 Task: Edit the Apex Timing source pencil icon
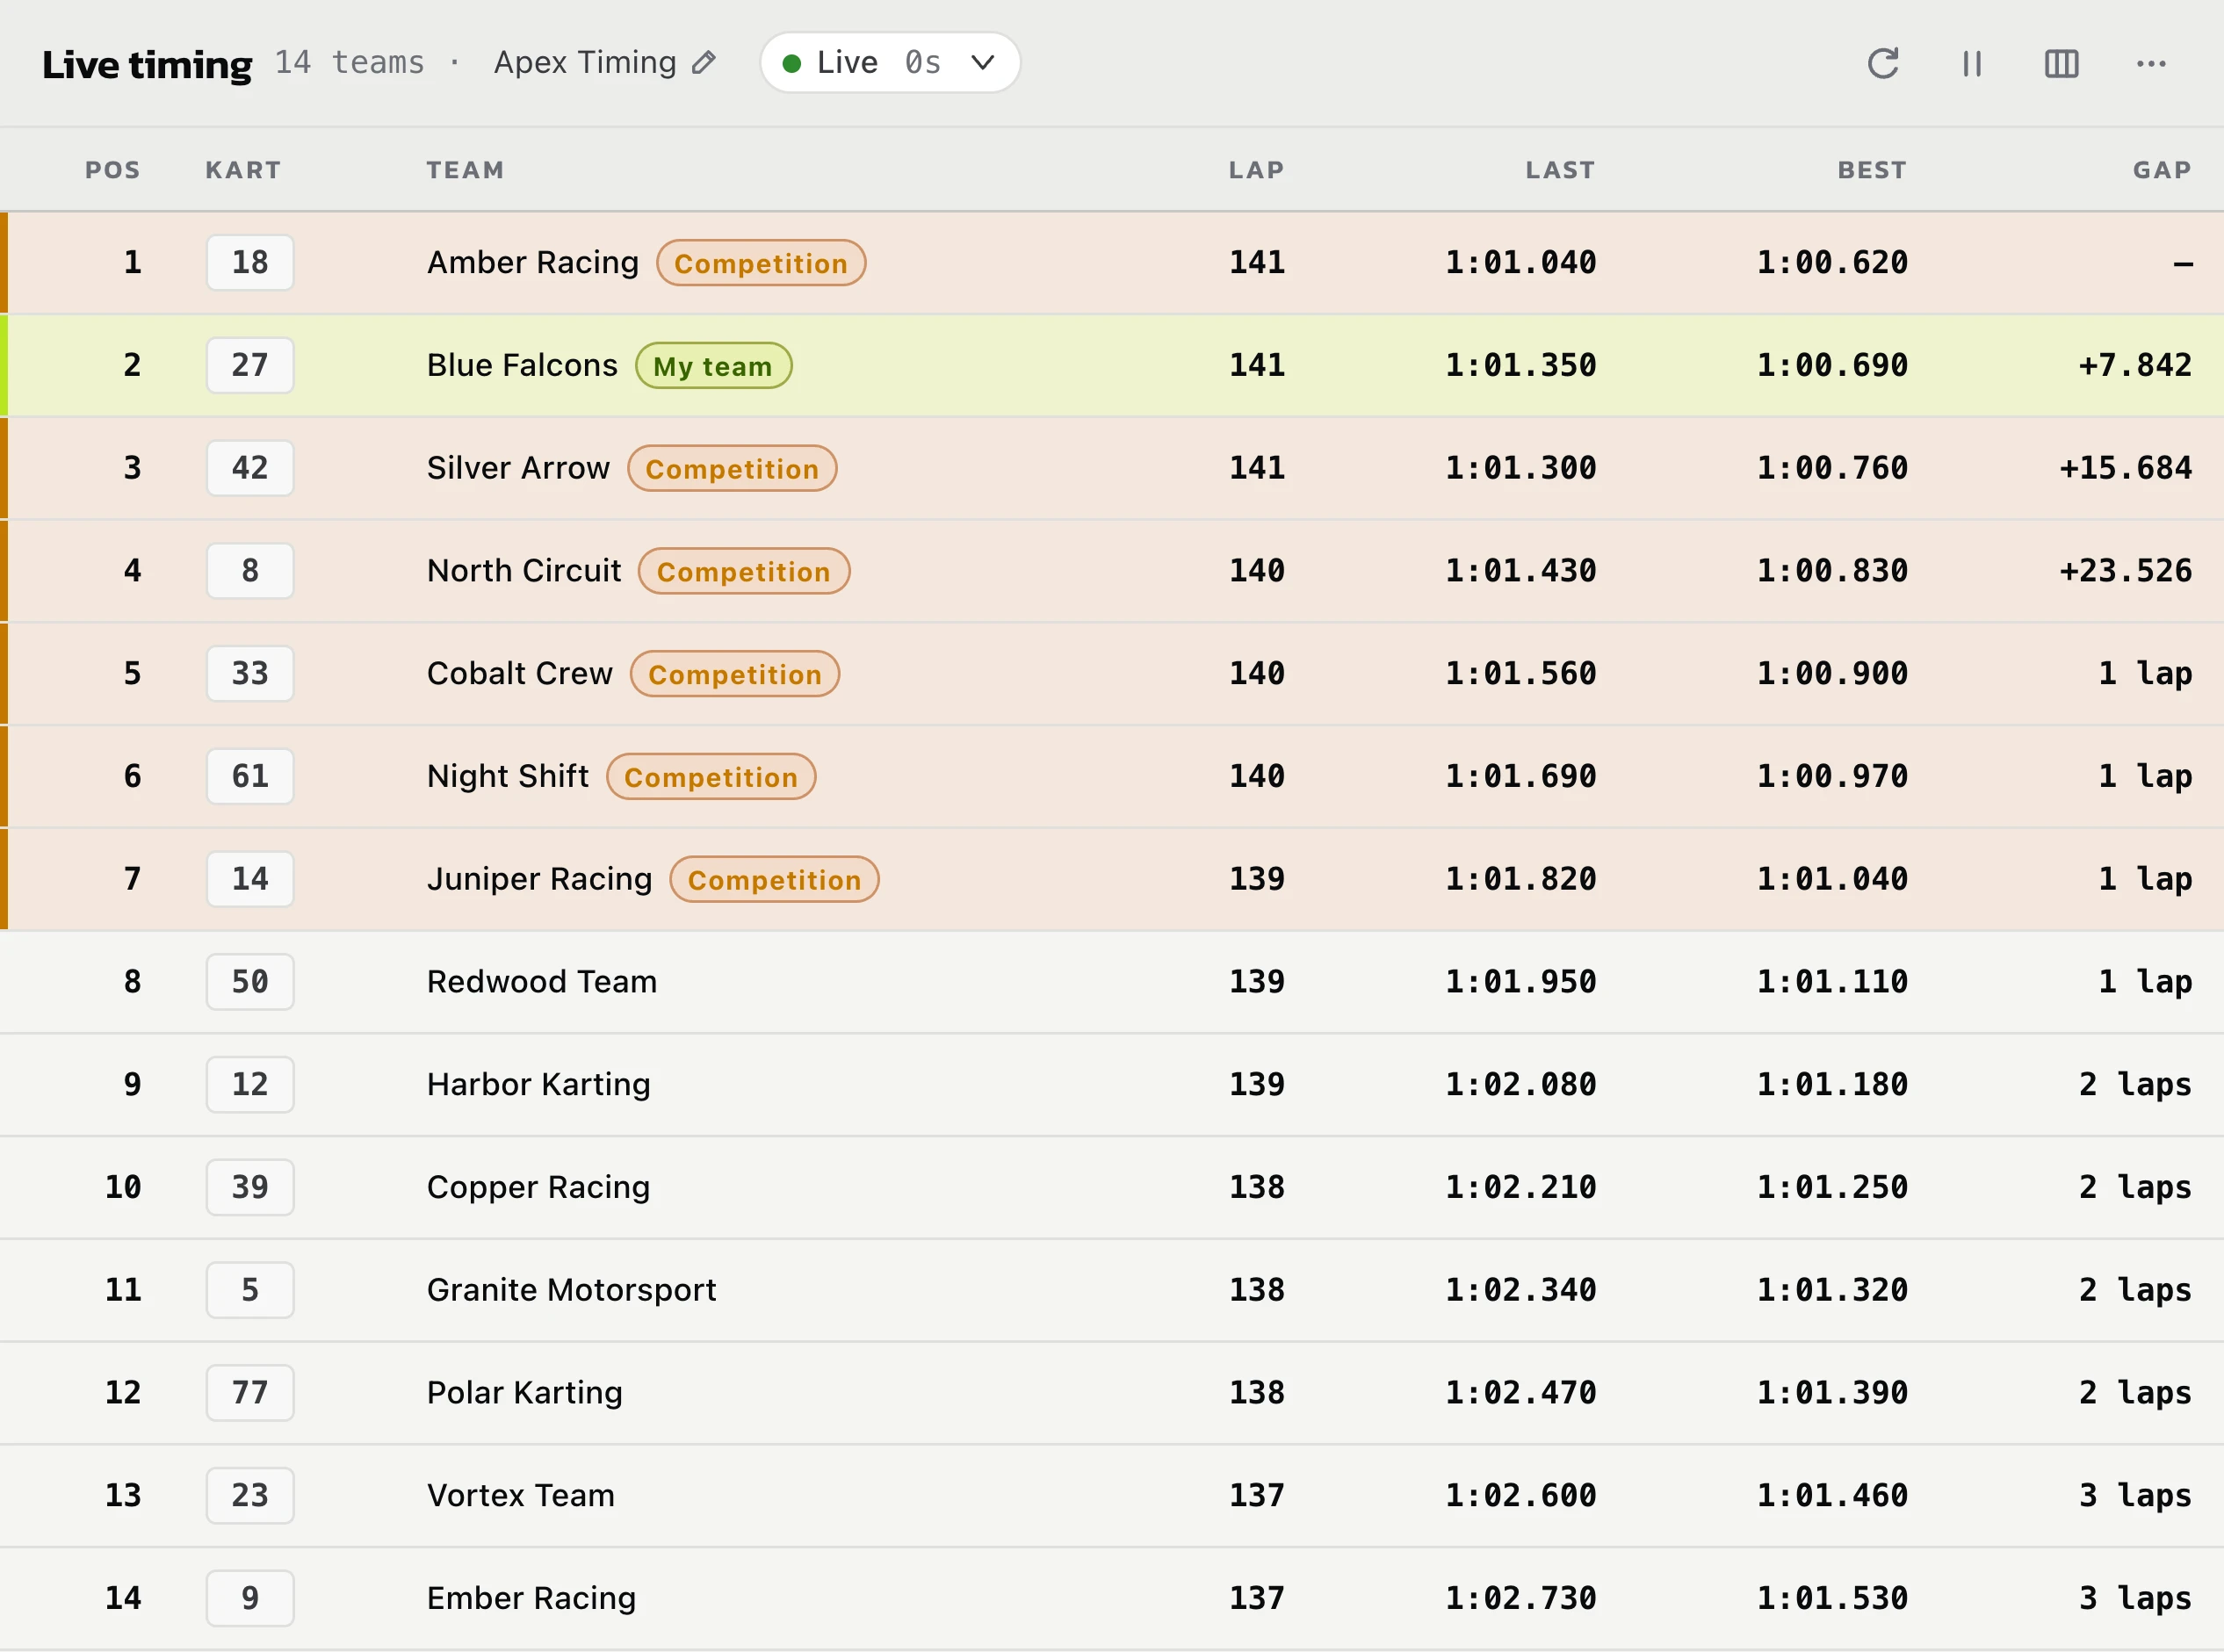point(704,62)
